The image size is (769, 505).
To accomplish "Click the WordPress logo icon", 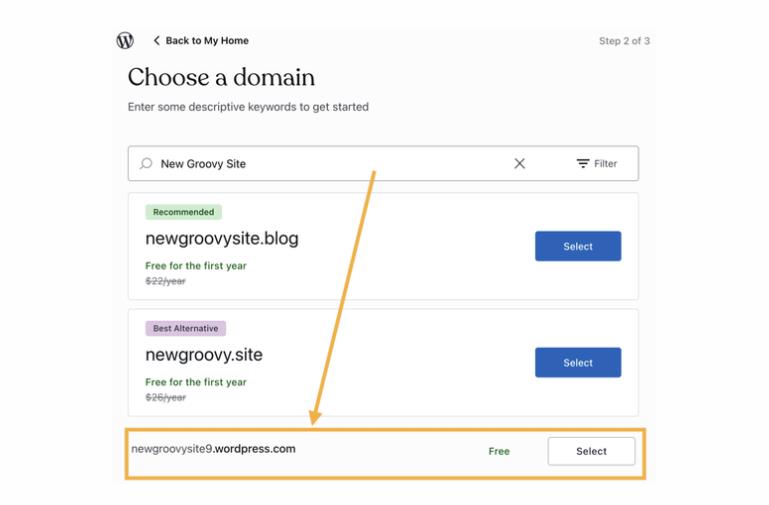I will coord(125,41).
